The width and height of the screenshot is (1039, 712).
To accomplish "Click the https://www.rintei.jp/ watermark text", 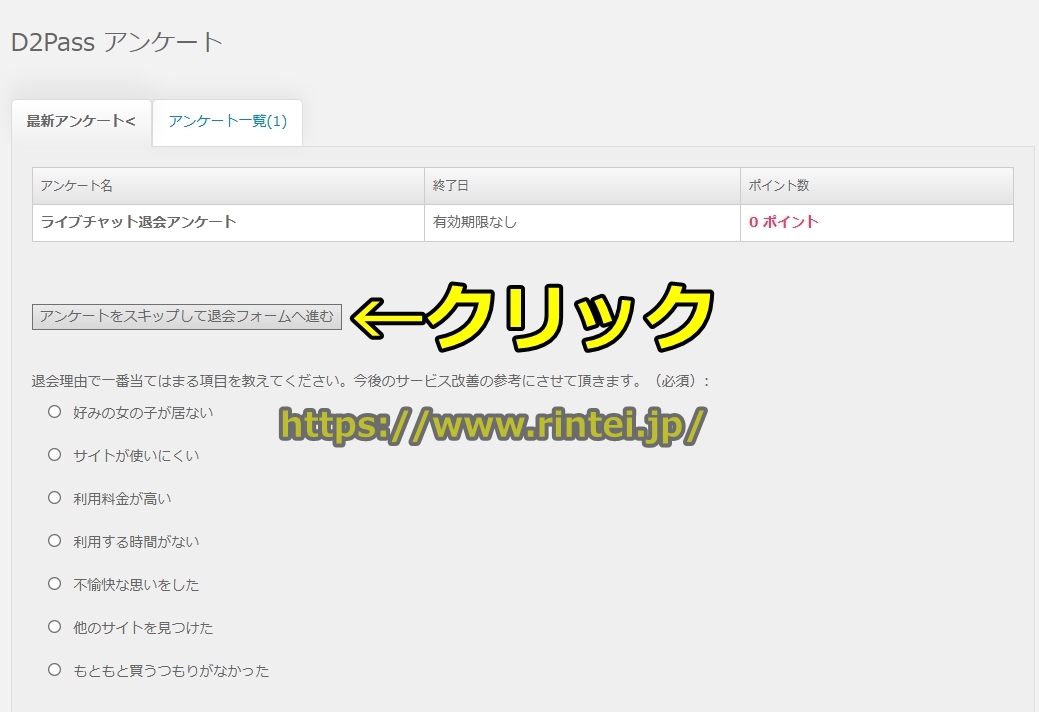I will (492, 425).
